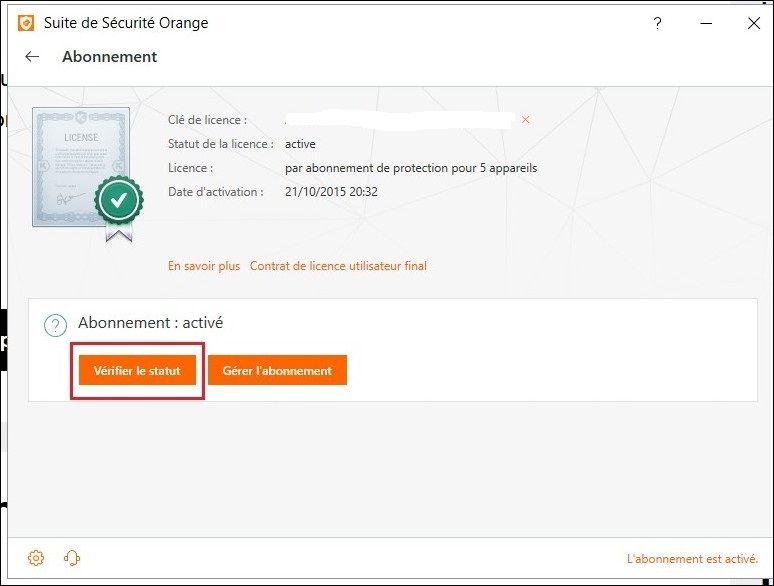This screenshot has width=774, height=586.
Task: Remove license key with orange X
Action: [x=525, y=119]
